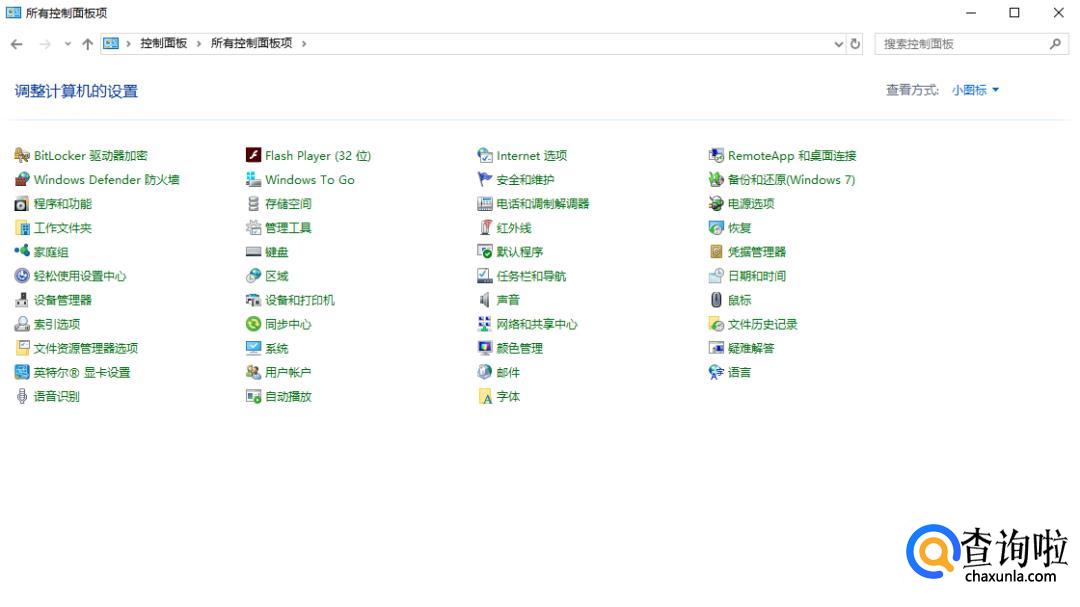The image size is (1080, 607).
Task: Open the BitLocker 驱动器加密 icon
Action: click(22, 156)
